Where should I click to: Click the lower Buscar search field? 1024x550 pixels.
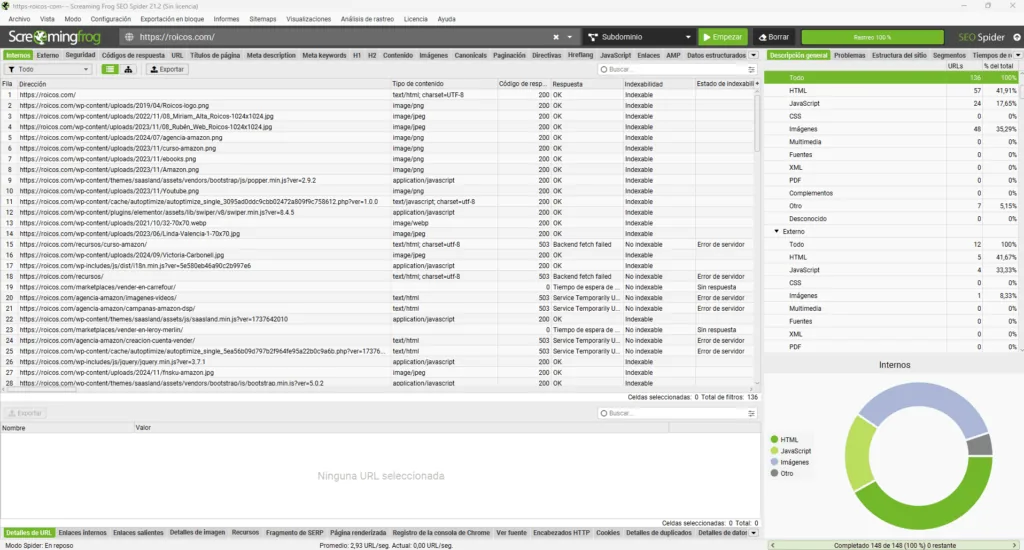[673, 413]
